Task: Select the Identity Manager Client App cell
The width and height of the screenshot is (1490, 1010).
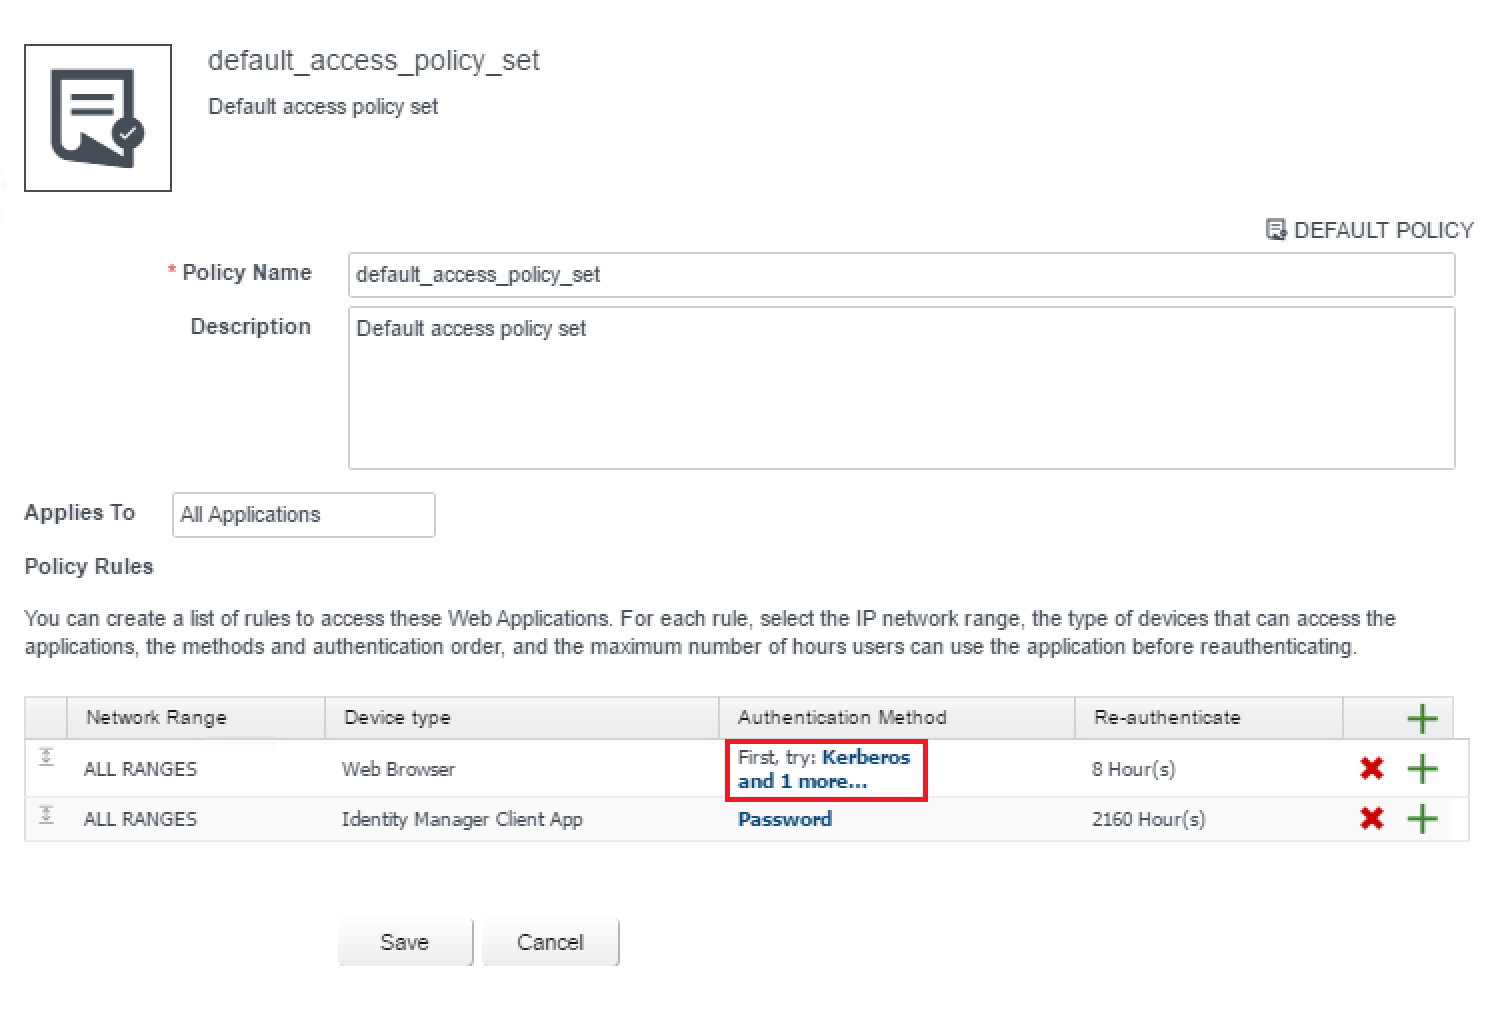Action: pos(462,819)
